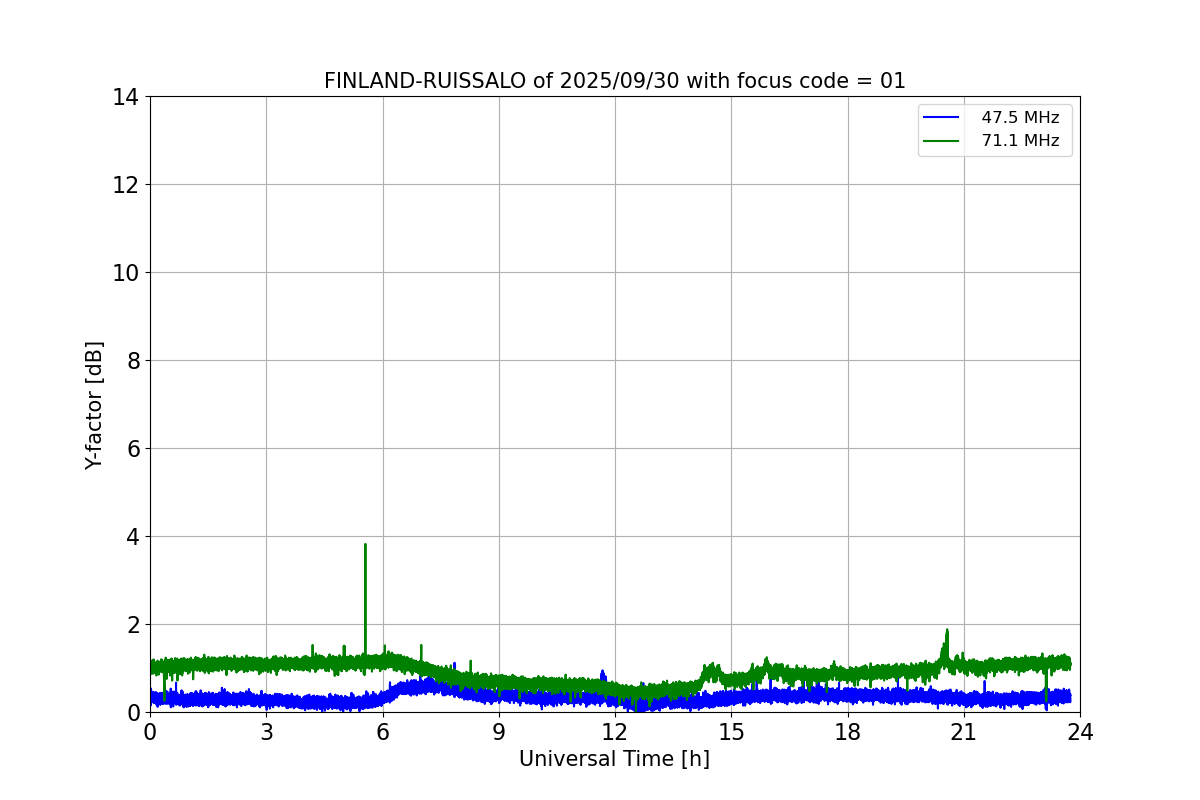The image size is (1200, 800).
Task: Click the y-axis tick label 6
Action: pos(133,449)
